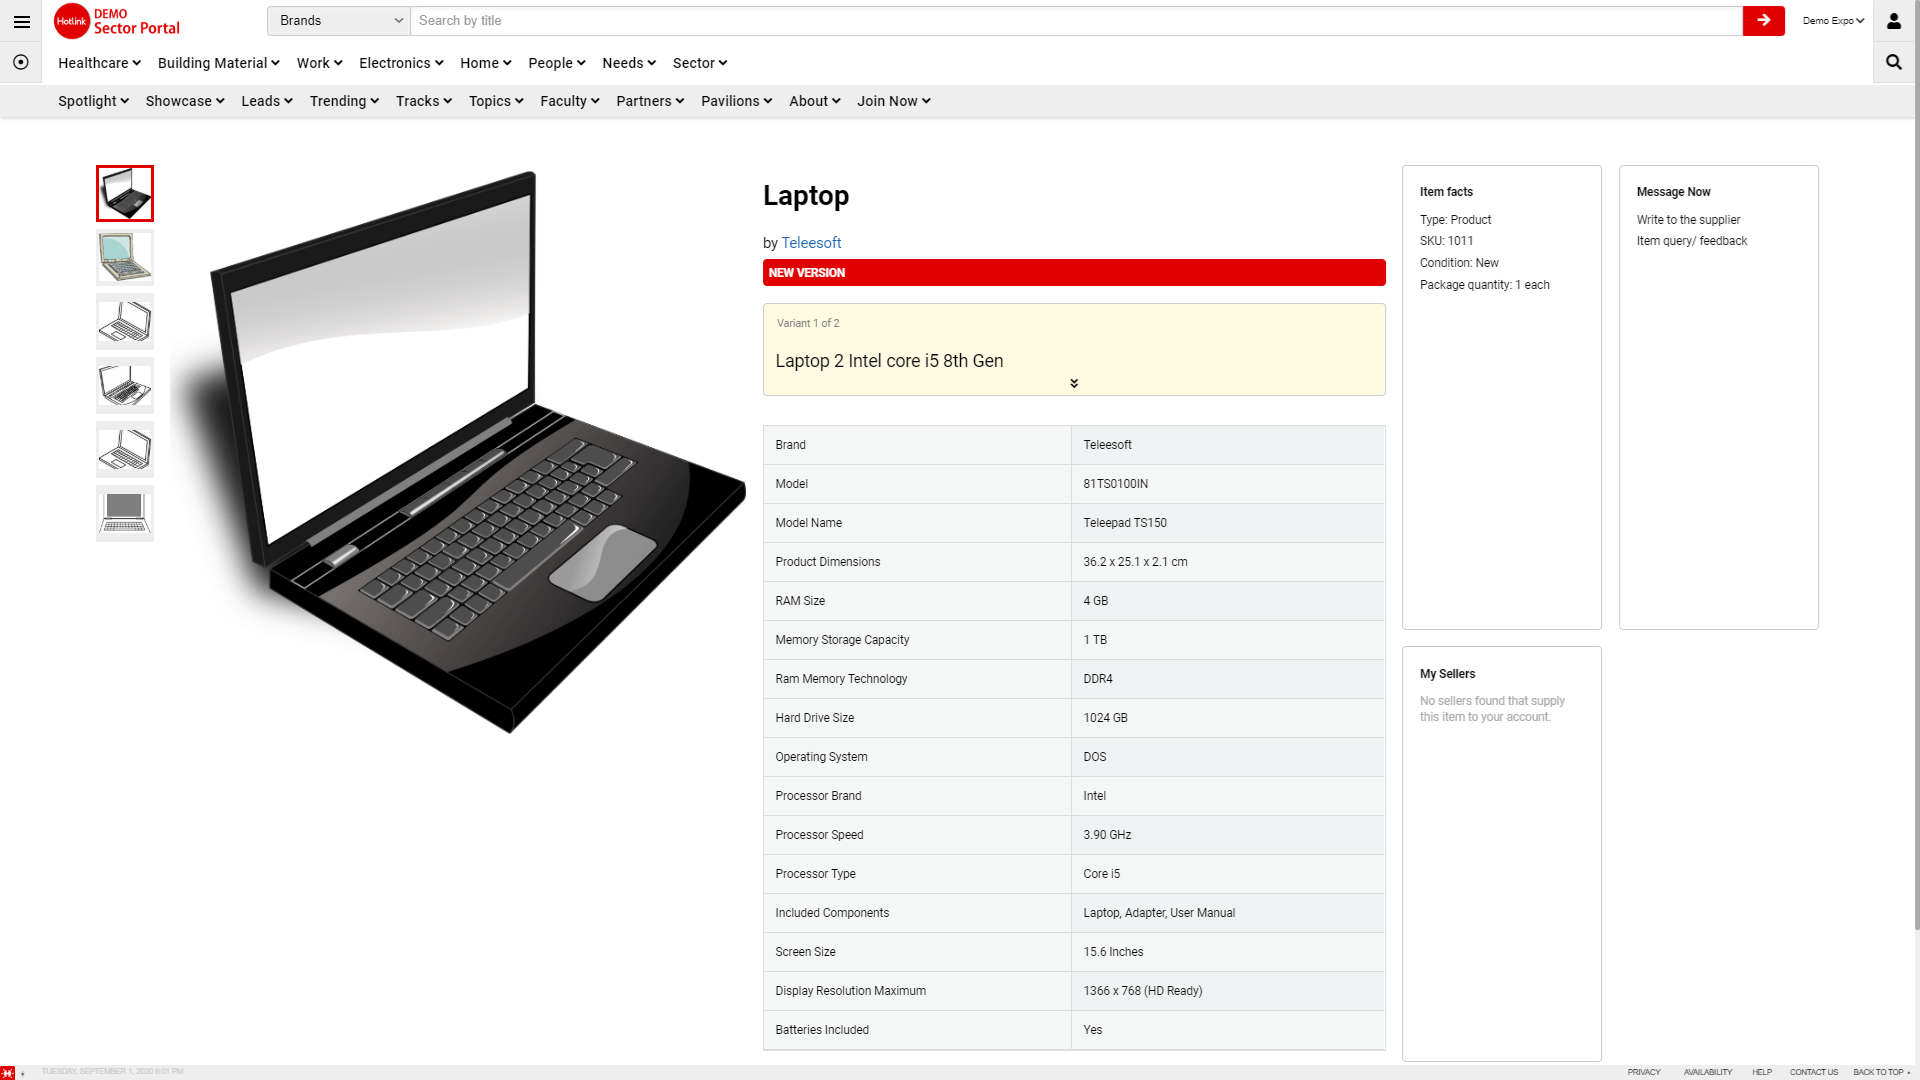Viewport: 1920px width, 1080px height.
Task: Open the Teleesoft supplier link
Action: 811,243
